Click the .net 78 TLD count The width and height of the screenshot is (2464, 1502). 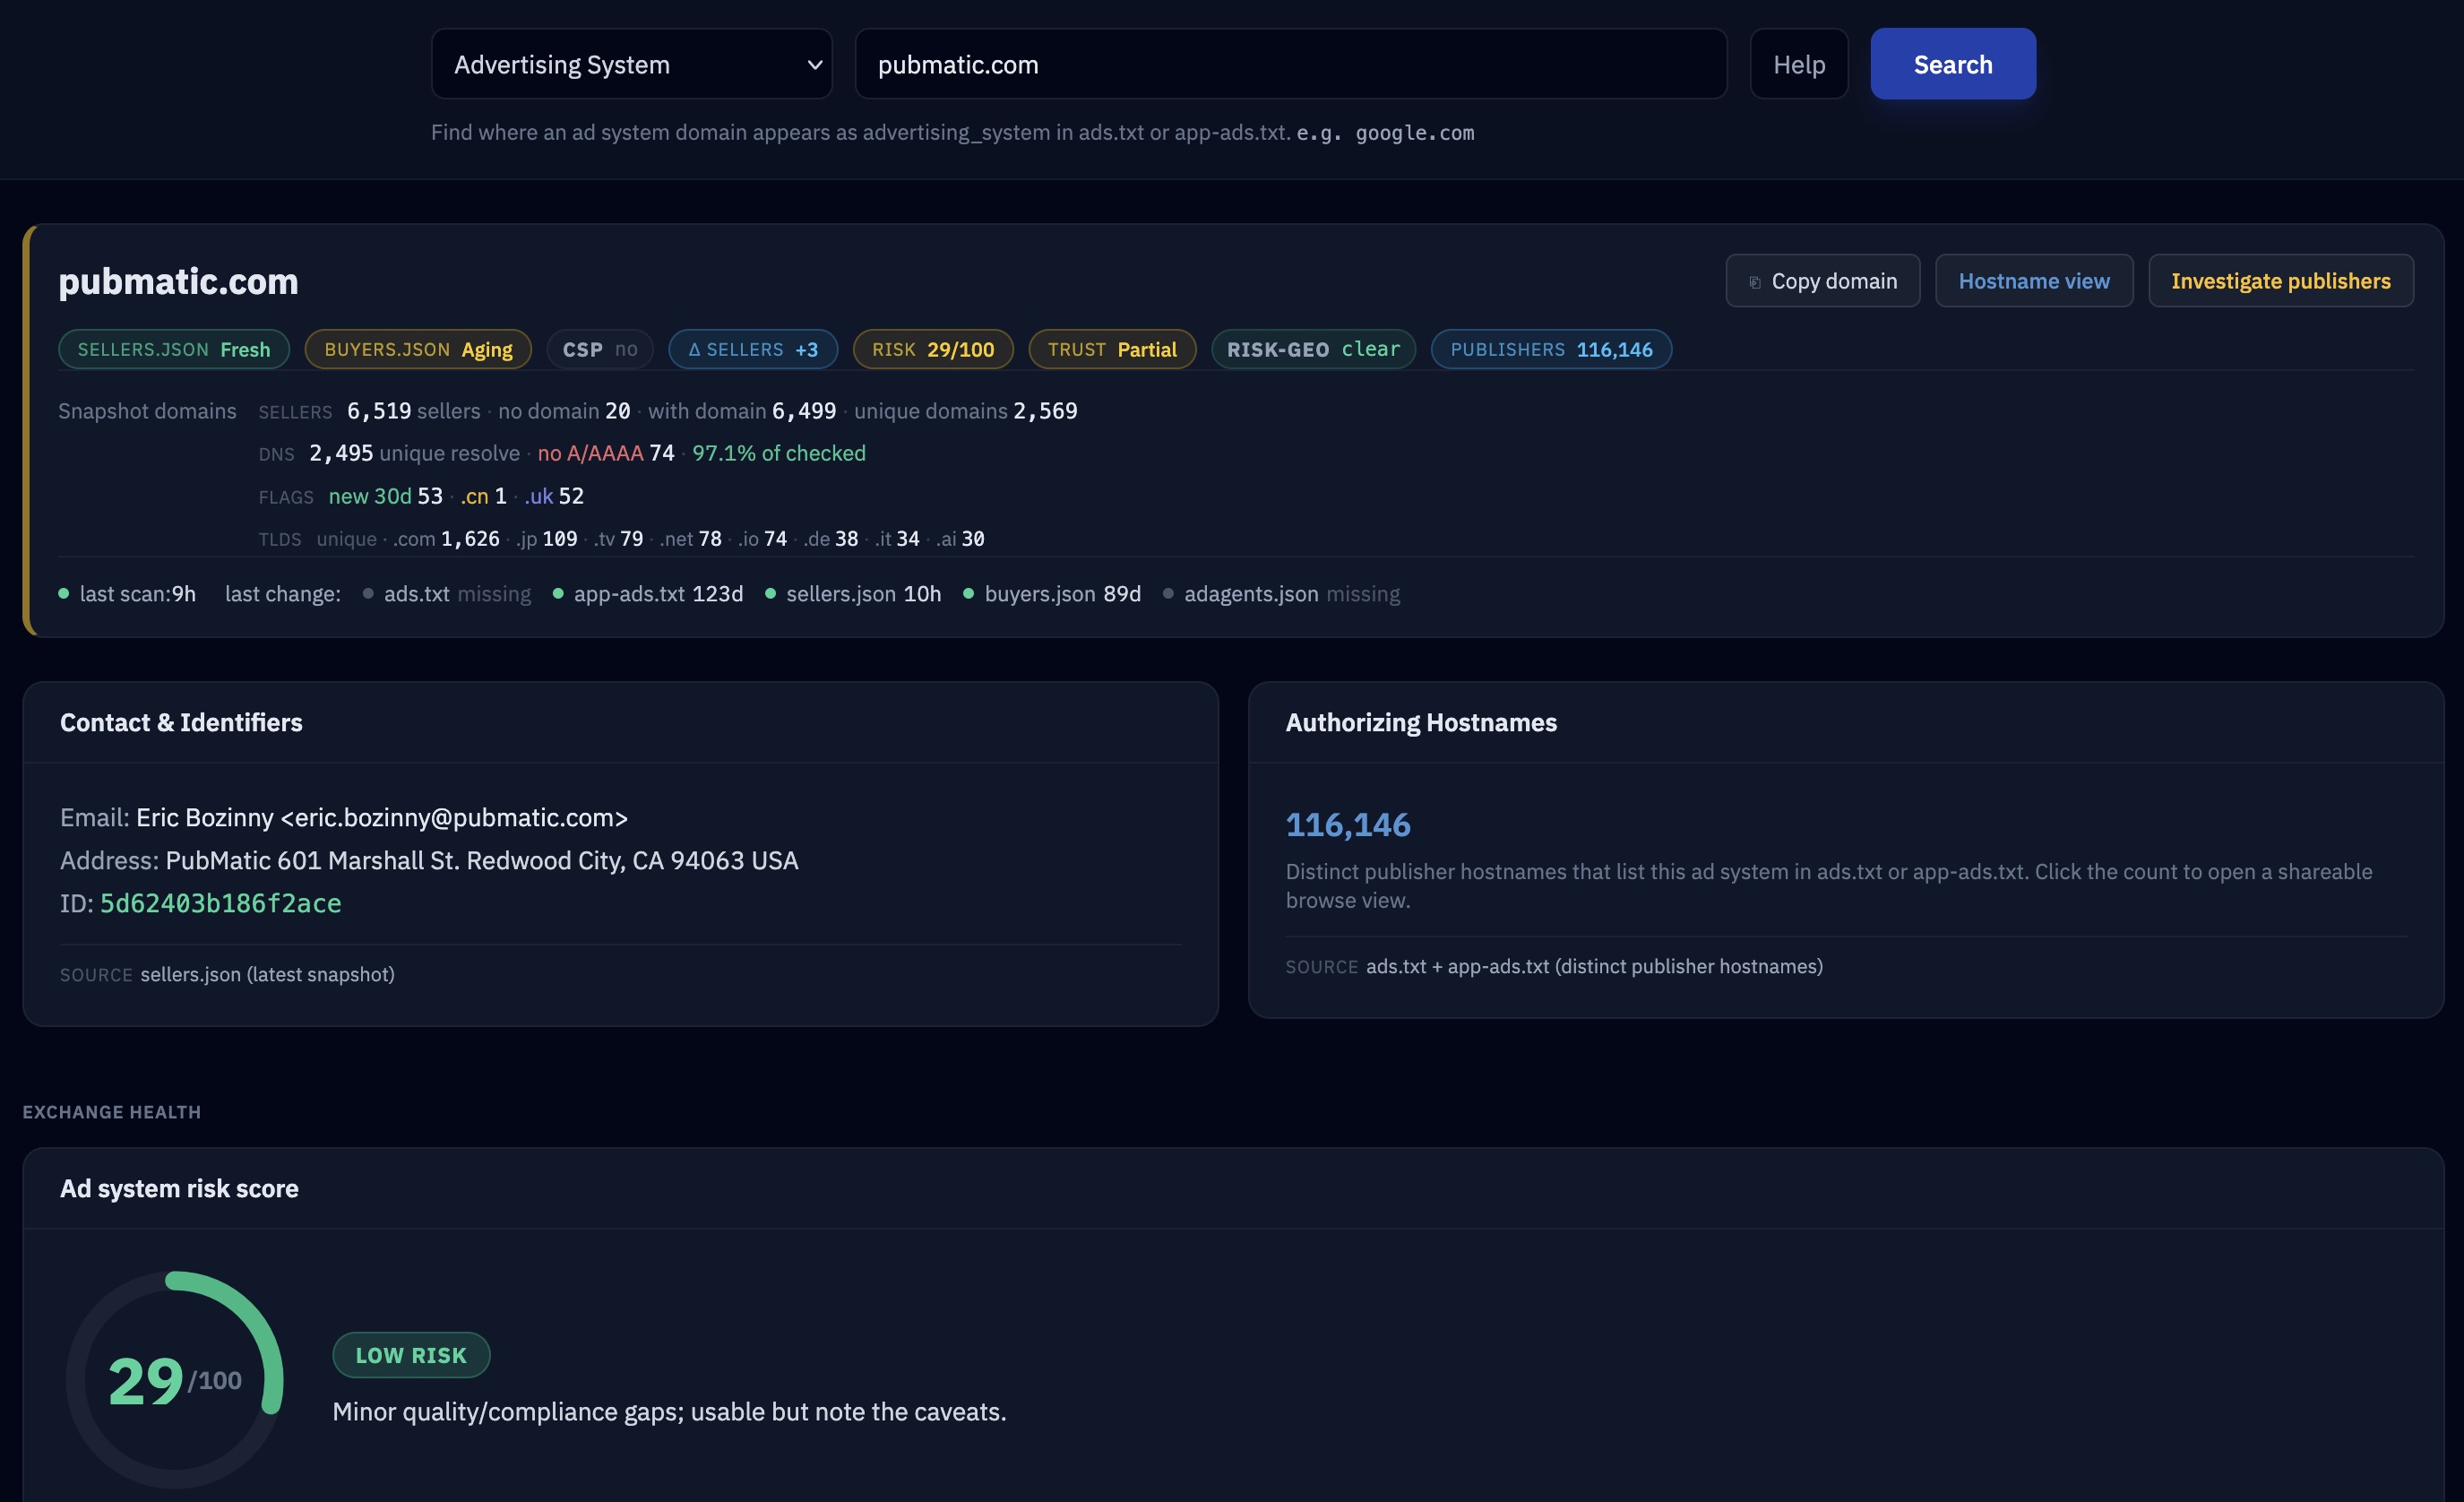point(691,539)
